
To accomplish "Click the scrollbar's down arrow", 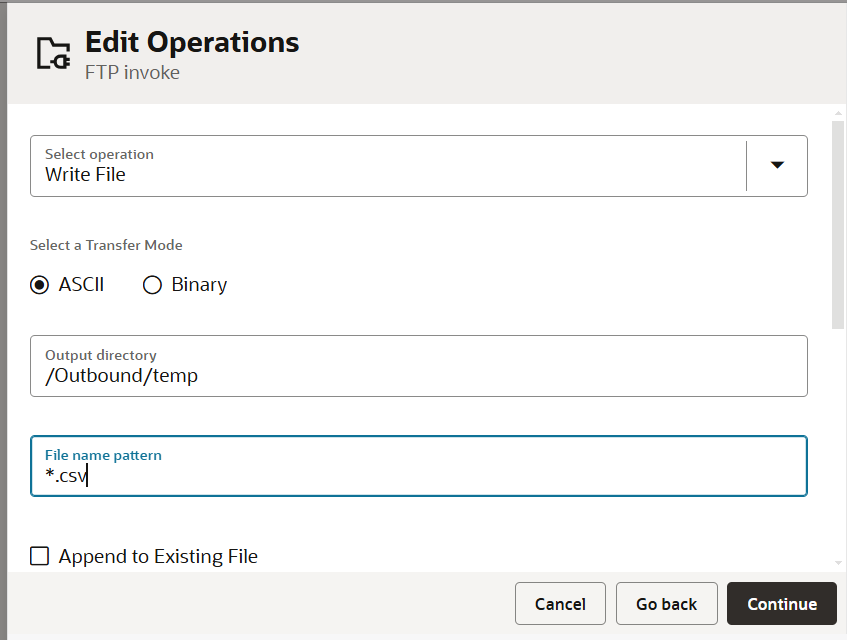I will click(838, 563).
